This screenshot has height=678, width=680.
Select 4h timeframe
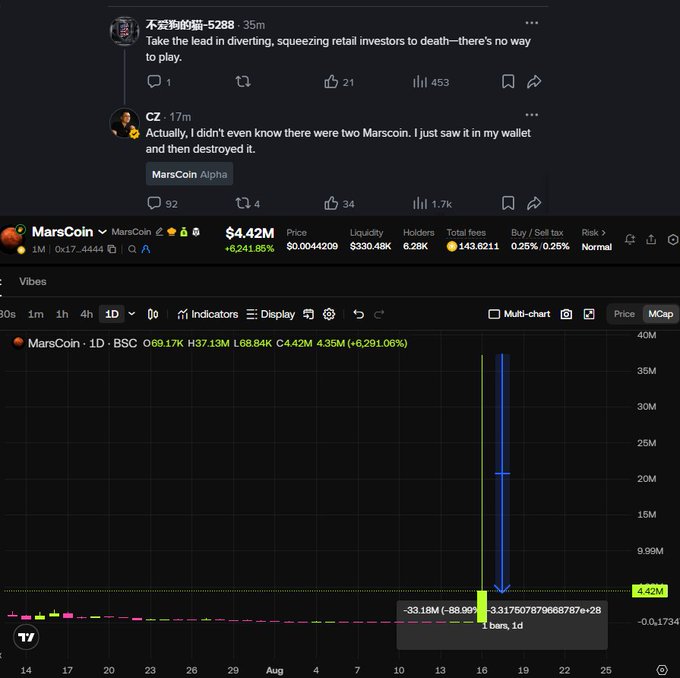tap(86, 314)
